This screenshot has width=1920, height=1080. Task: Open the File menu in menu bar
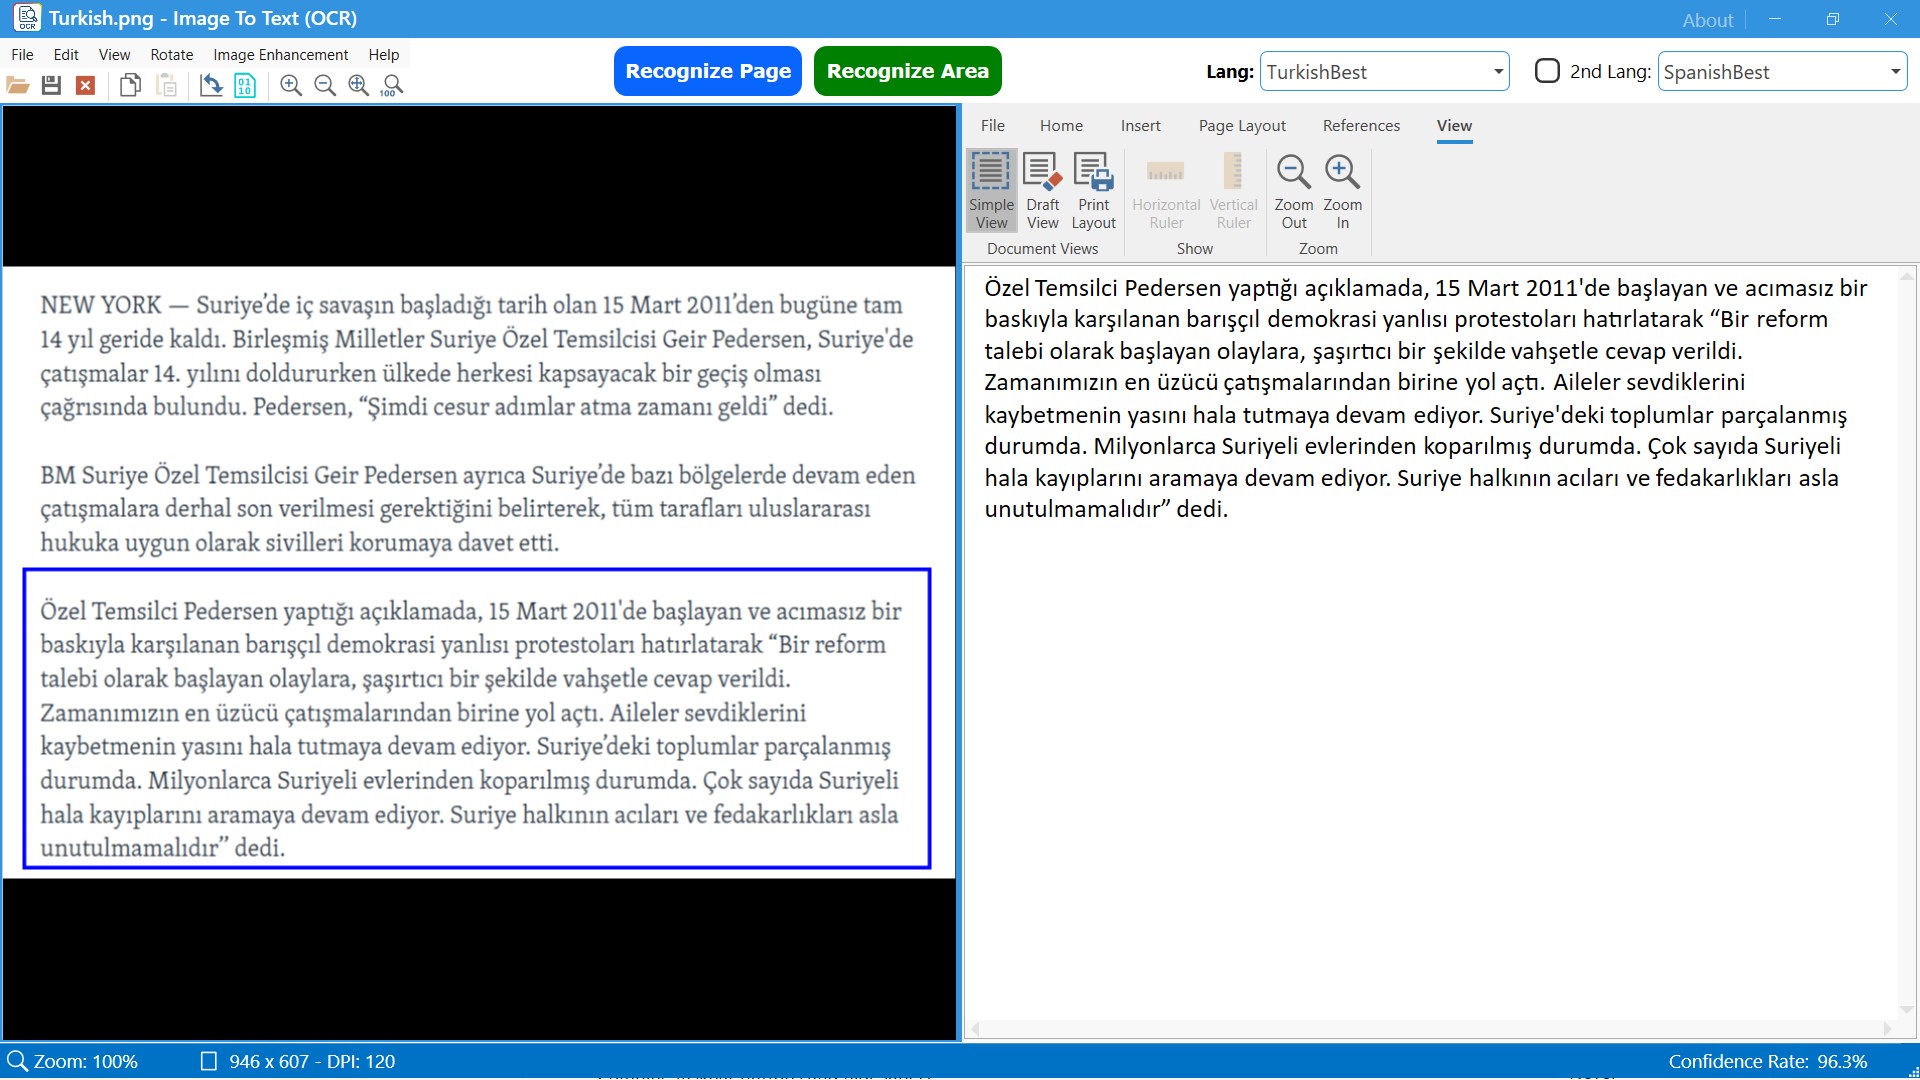point(22,55)
